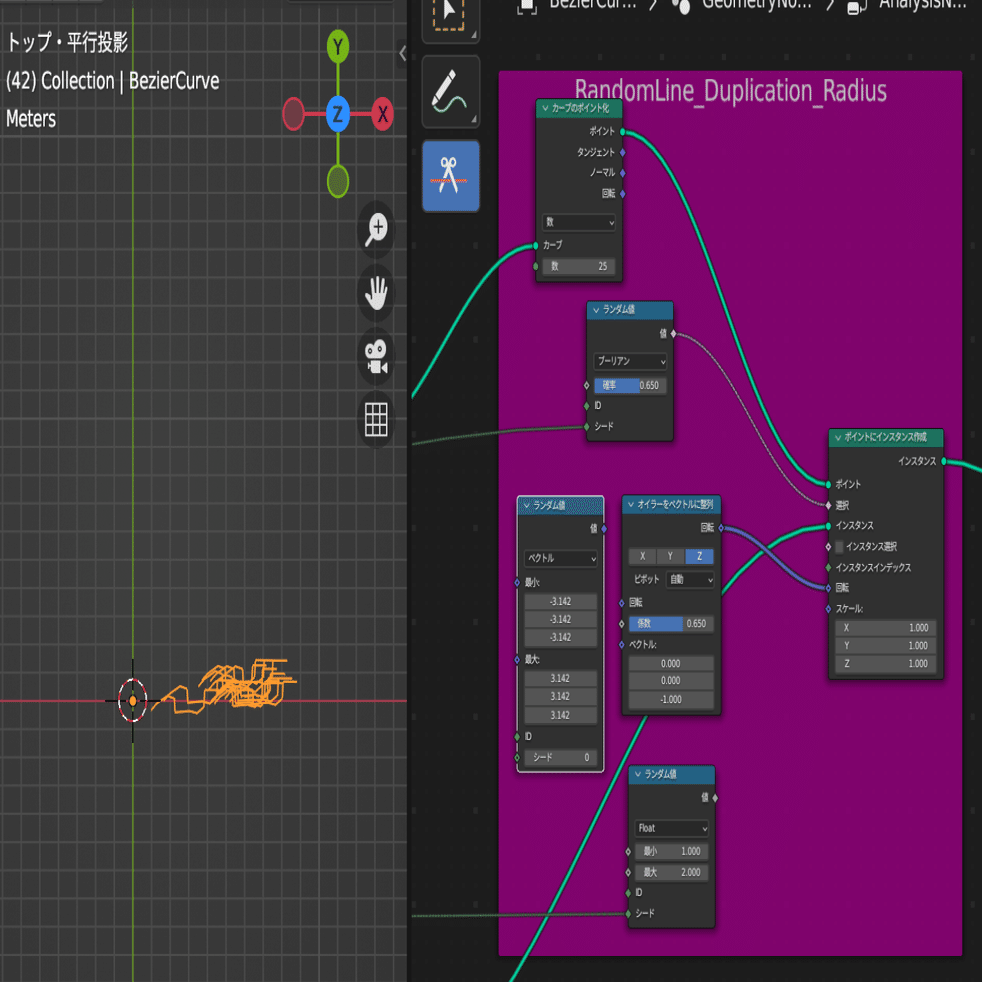Click the スケール Z 1.000 field
Screen dimensions: 982x982
[886, 664]
